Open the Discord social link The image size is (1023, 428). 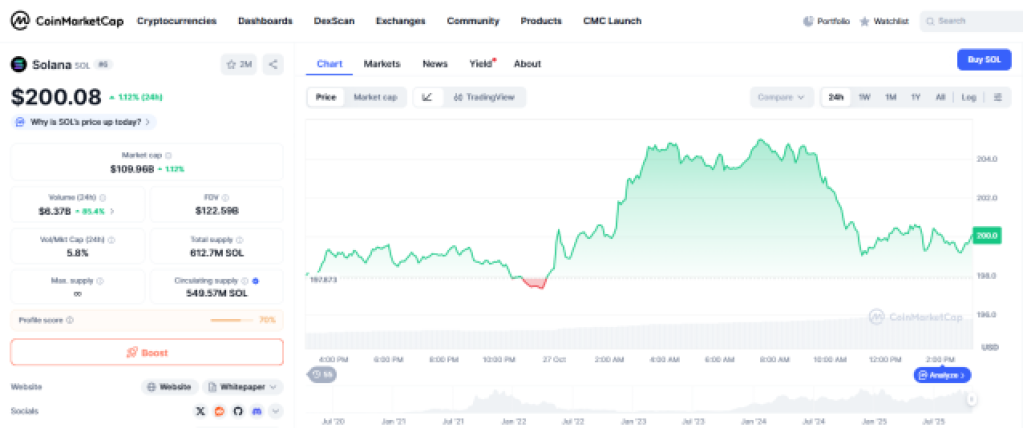256,411
